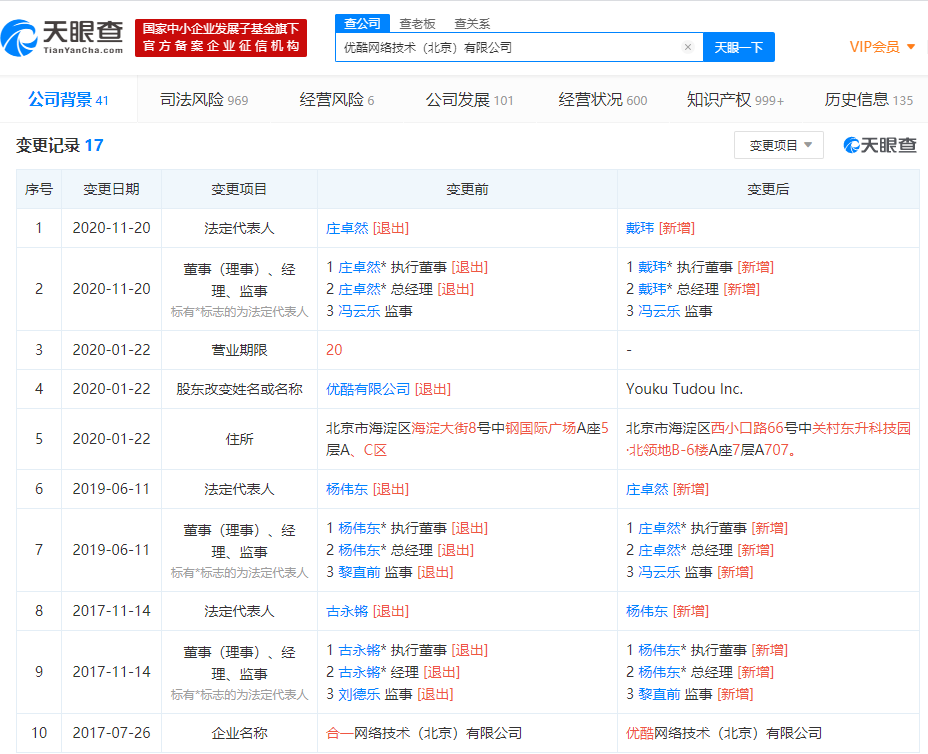Image resolution: width=928 pixels, height=754 pixels.
Task: Click the red official credit agency banner
Action: click(x=221, y=37)
